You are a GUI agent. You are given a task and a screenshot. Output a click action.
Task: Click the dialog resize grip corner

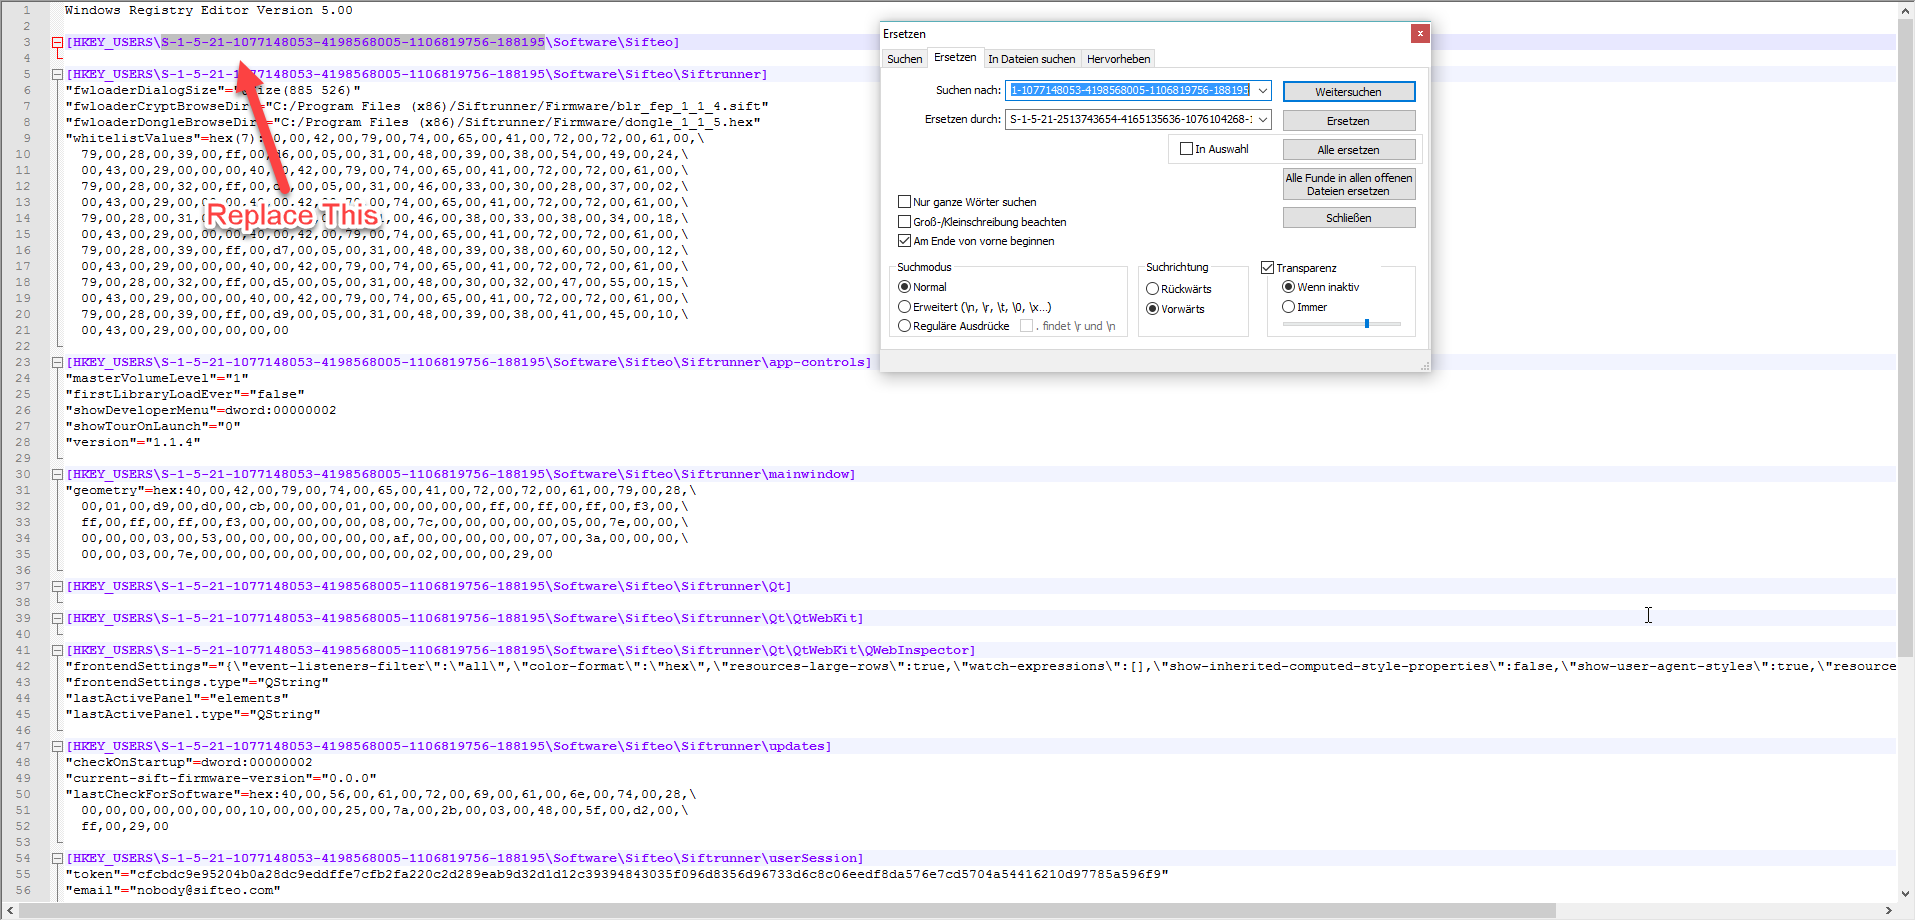tap(1425, 367)
